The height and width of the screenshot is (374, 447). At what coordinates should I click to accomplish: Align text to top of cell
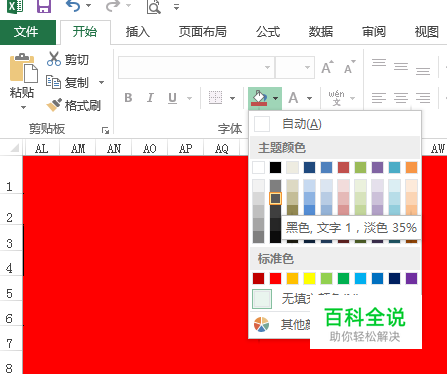click(x=379, y=63)
